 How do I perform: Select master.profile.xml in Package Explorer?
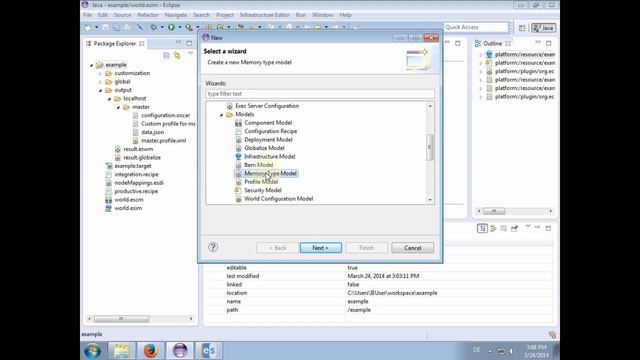(164, 140)
